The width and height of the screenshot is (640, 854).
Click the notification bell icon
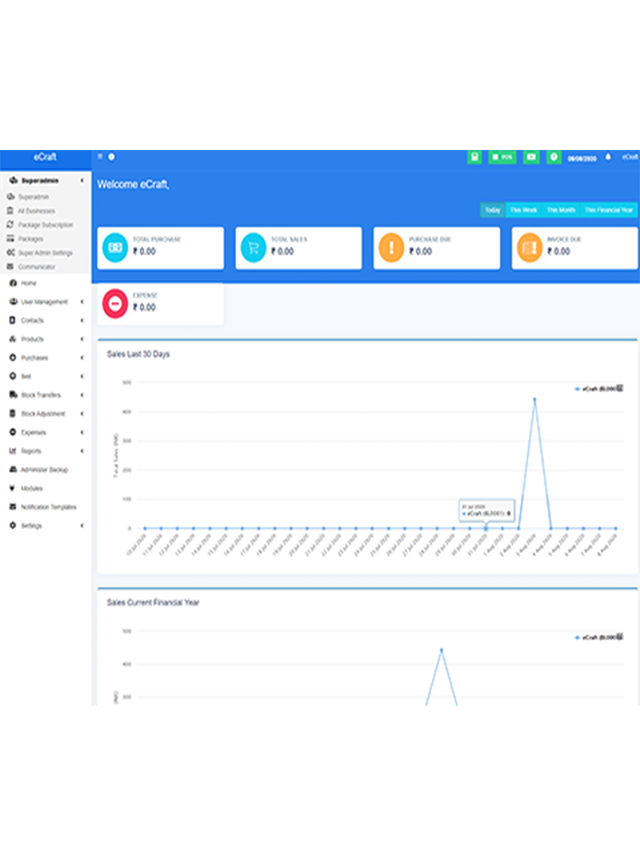point(607,157)
